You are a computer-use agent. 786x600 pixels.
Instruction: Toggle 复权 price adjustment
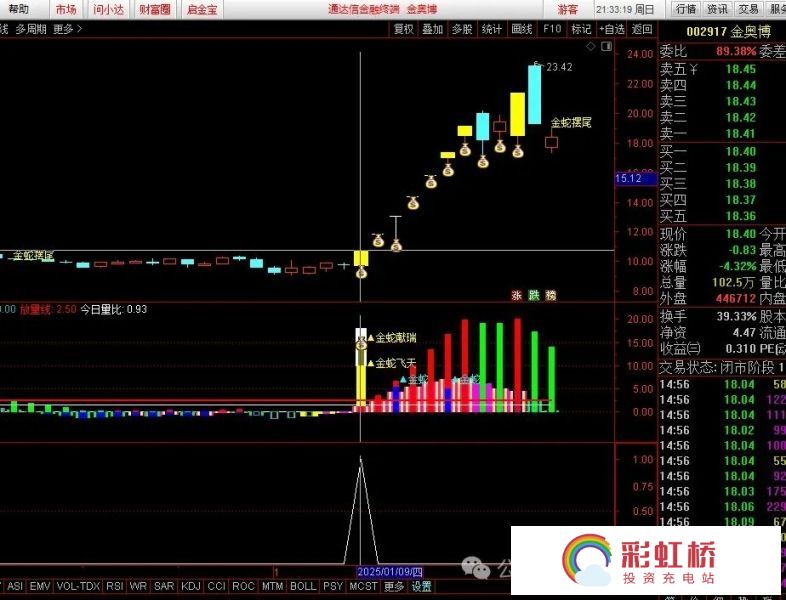[x=403, y=29]
